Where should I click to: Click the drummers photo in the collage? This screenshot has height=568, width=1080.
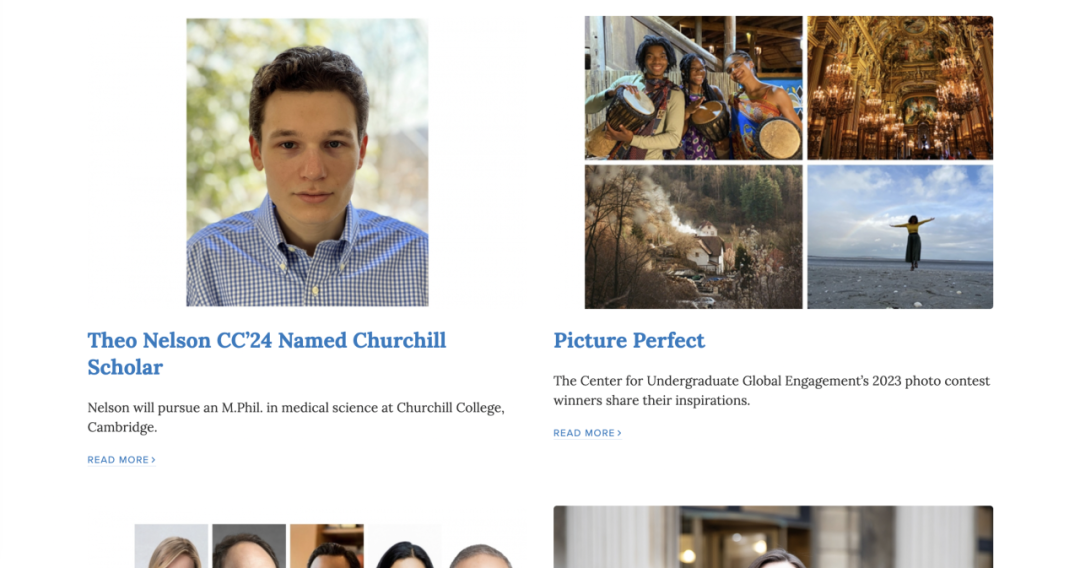click(693, 88)
